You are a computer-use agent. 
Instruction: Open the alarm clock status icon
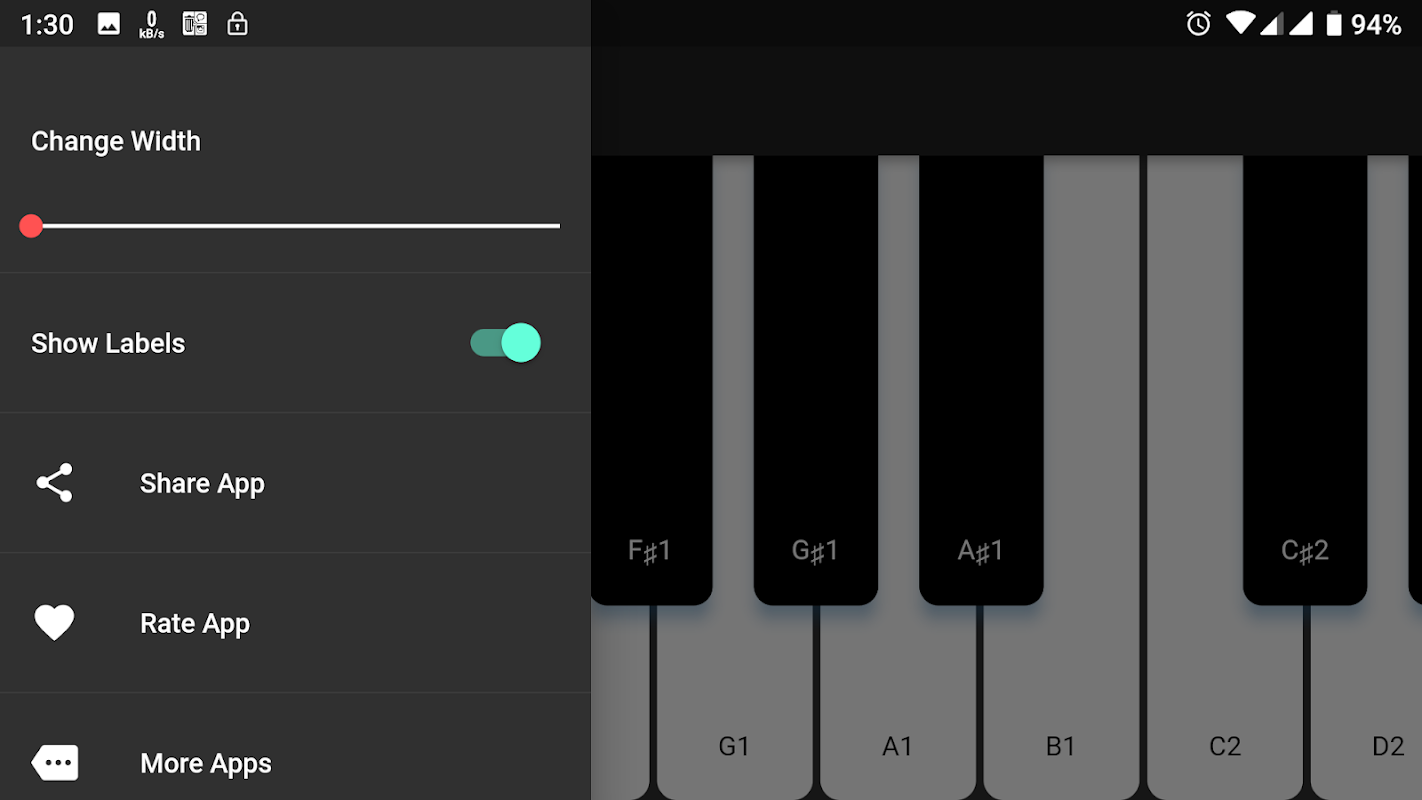1198,24
